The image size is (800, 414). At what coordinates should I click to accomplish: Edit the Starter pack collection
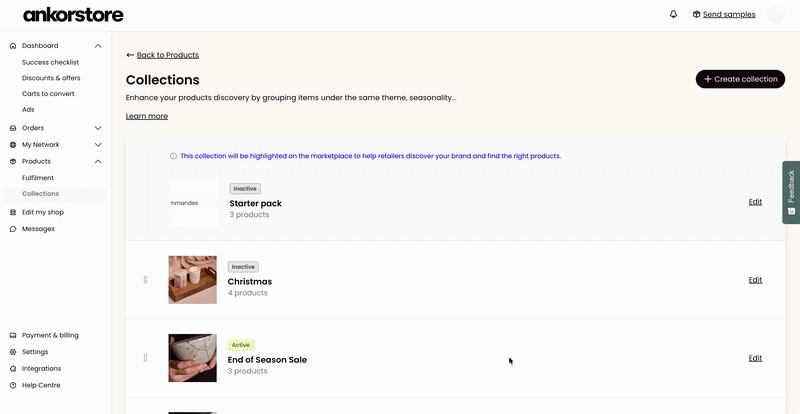(x=755, y=202)
